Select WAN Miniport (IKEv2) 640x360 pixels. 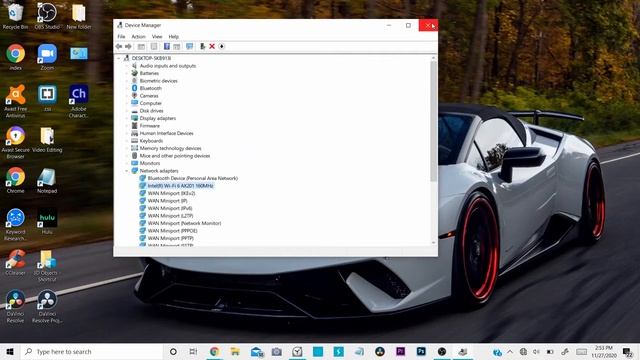tap(171, 193)
